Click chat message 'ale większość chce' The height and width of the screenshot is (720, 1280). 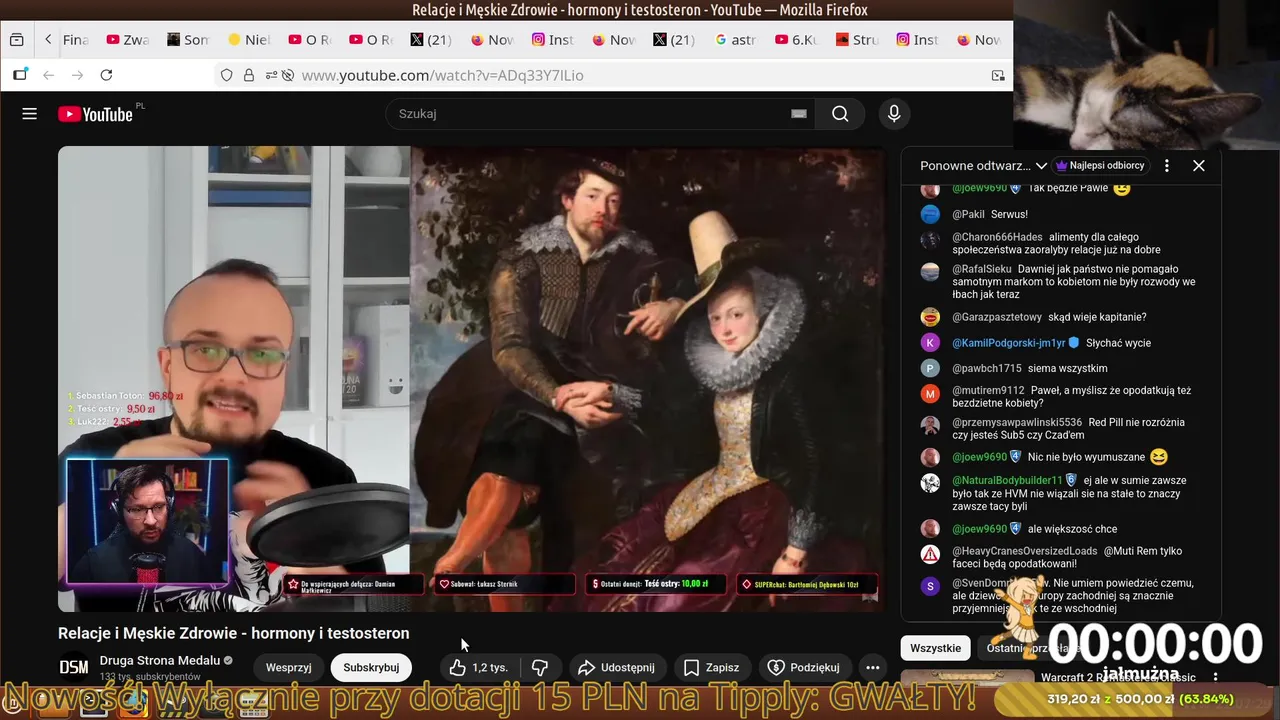click(x=1072, y=529)
